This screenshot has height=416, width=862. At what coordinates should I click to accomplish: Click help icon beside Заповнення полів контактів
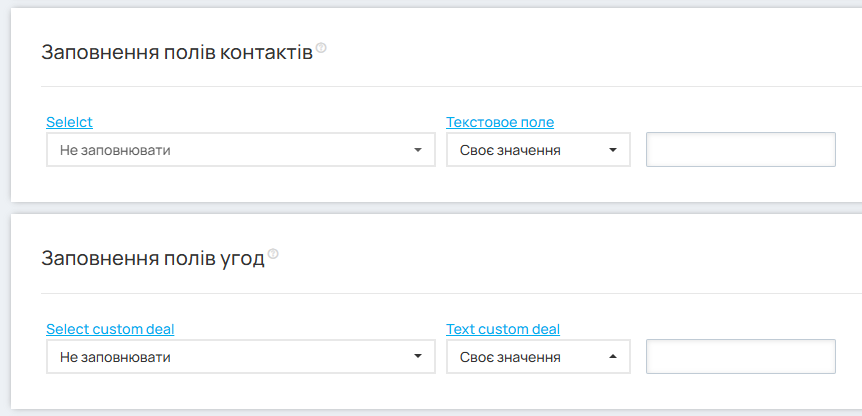[321, 48]
